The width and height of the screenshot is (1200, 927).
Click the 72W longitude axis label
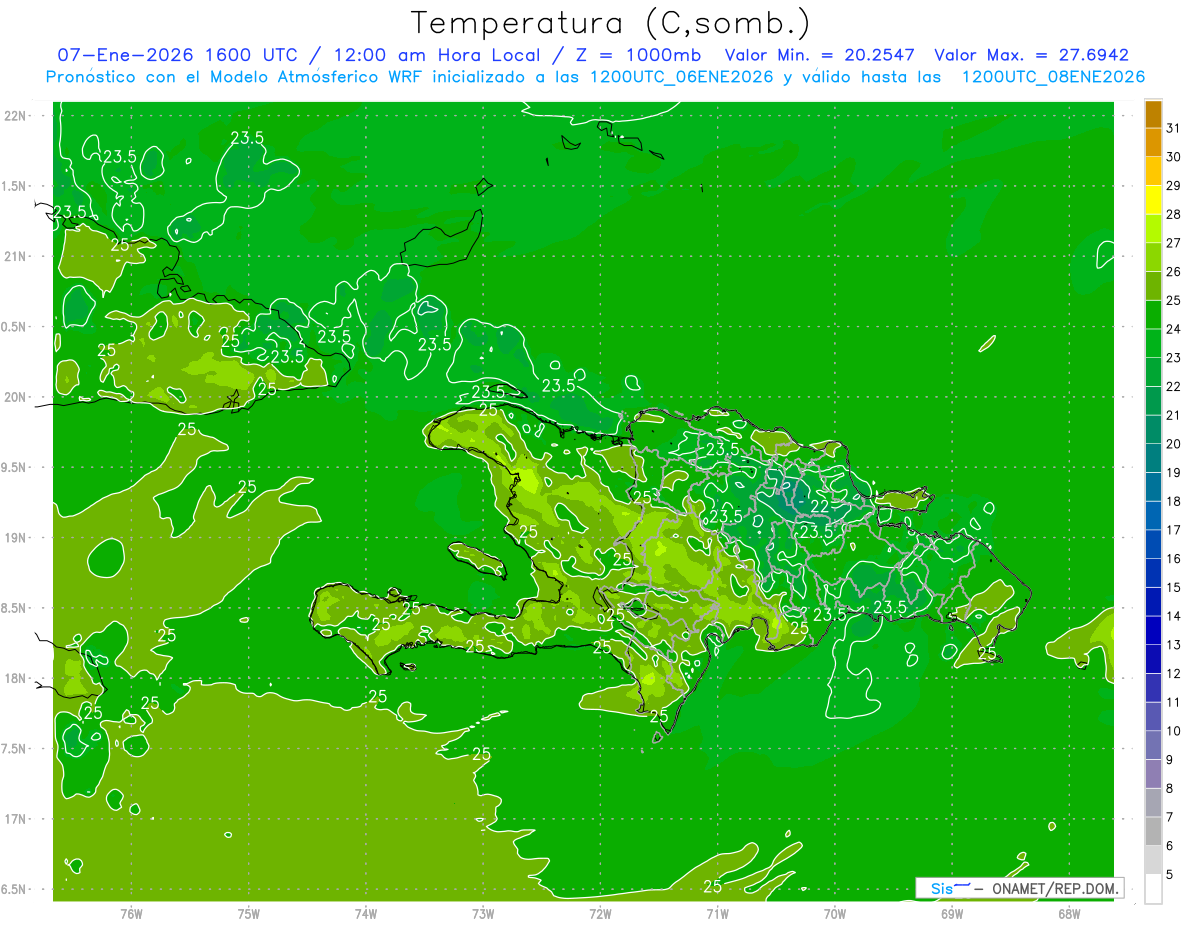600,913
